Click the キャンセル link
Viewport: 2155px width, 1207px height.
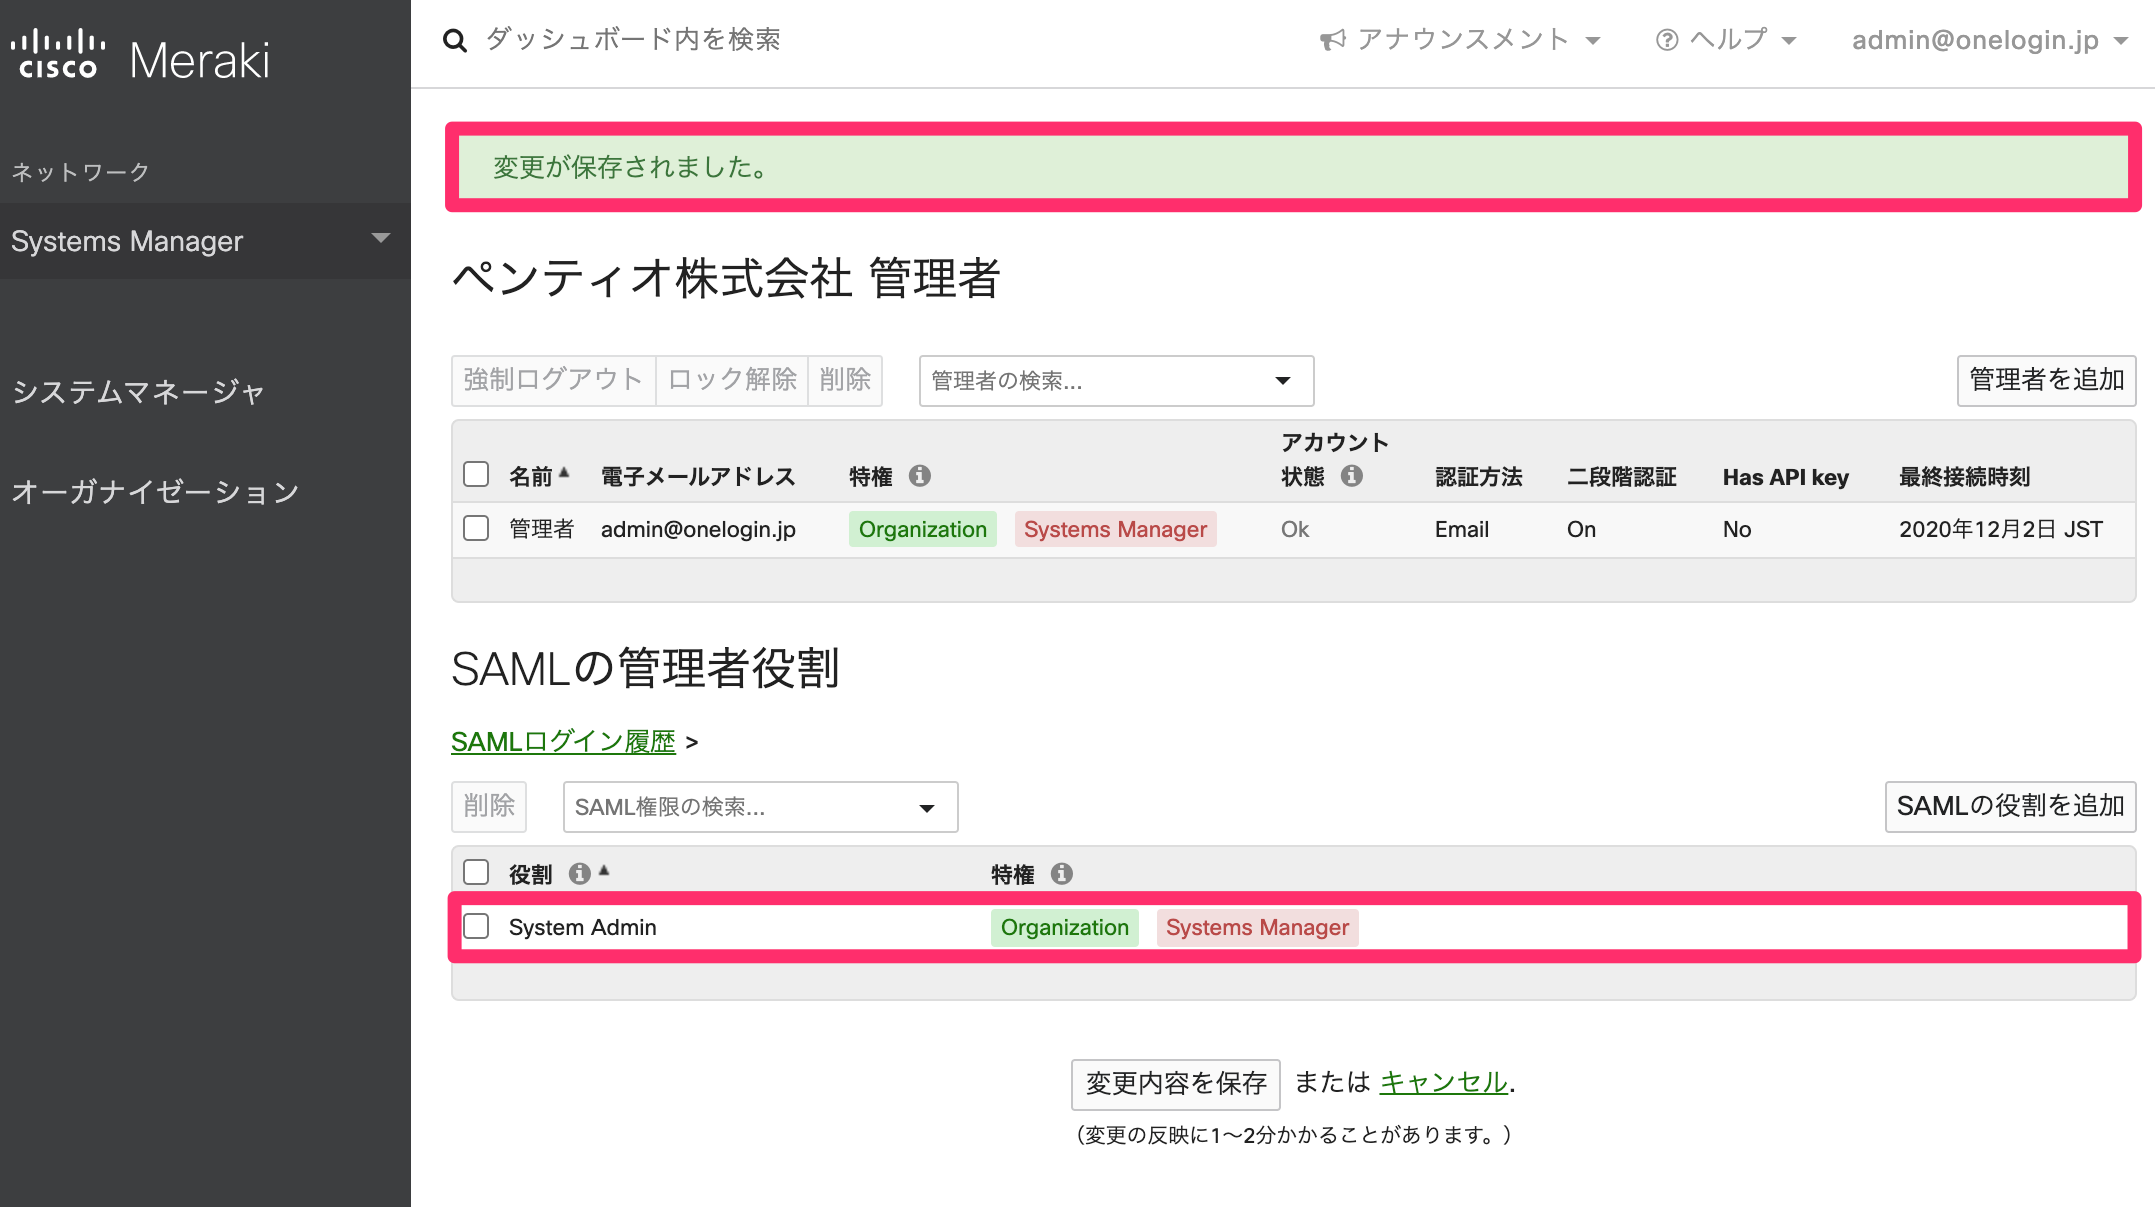click(x=1443, y=1083)
